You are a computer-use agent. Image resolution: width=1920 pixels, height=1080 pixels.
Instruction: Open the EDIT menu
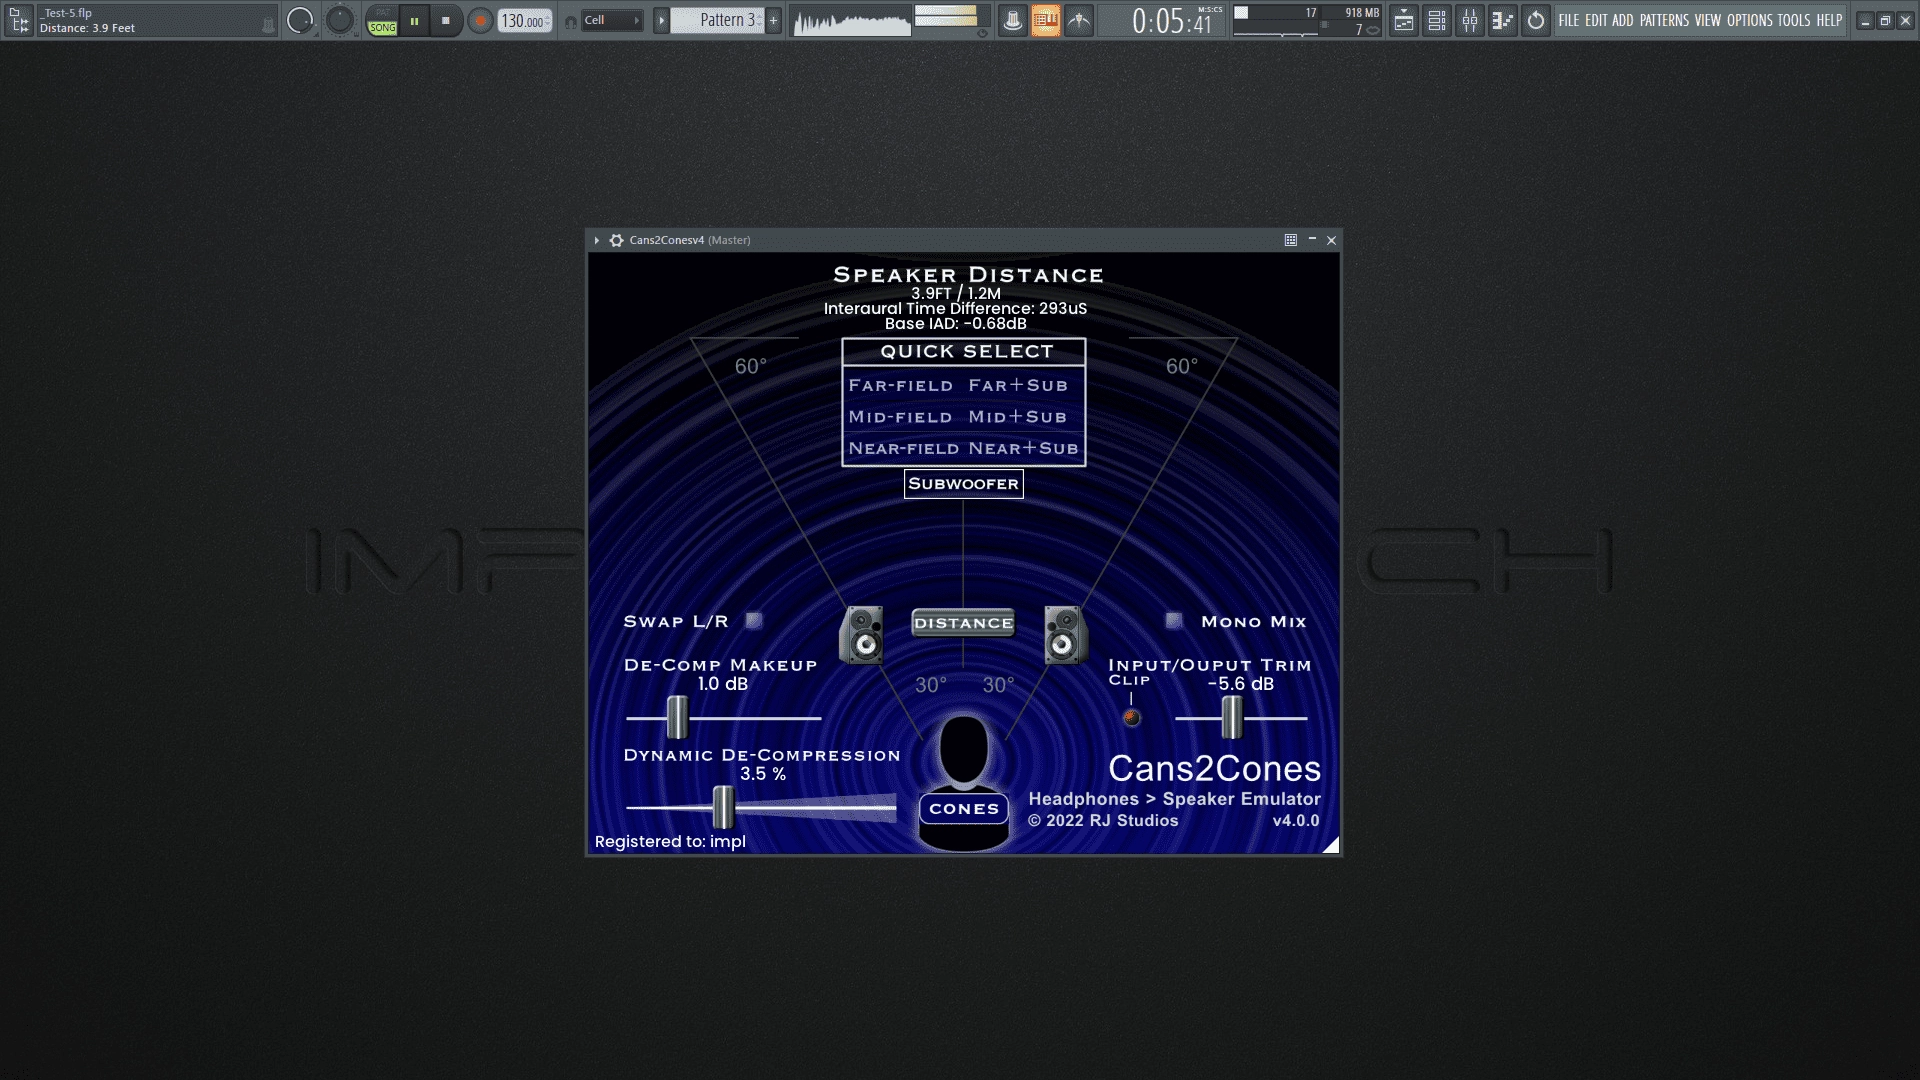pos(1596,20)
